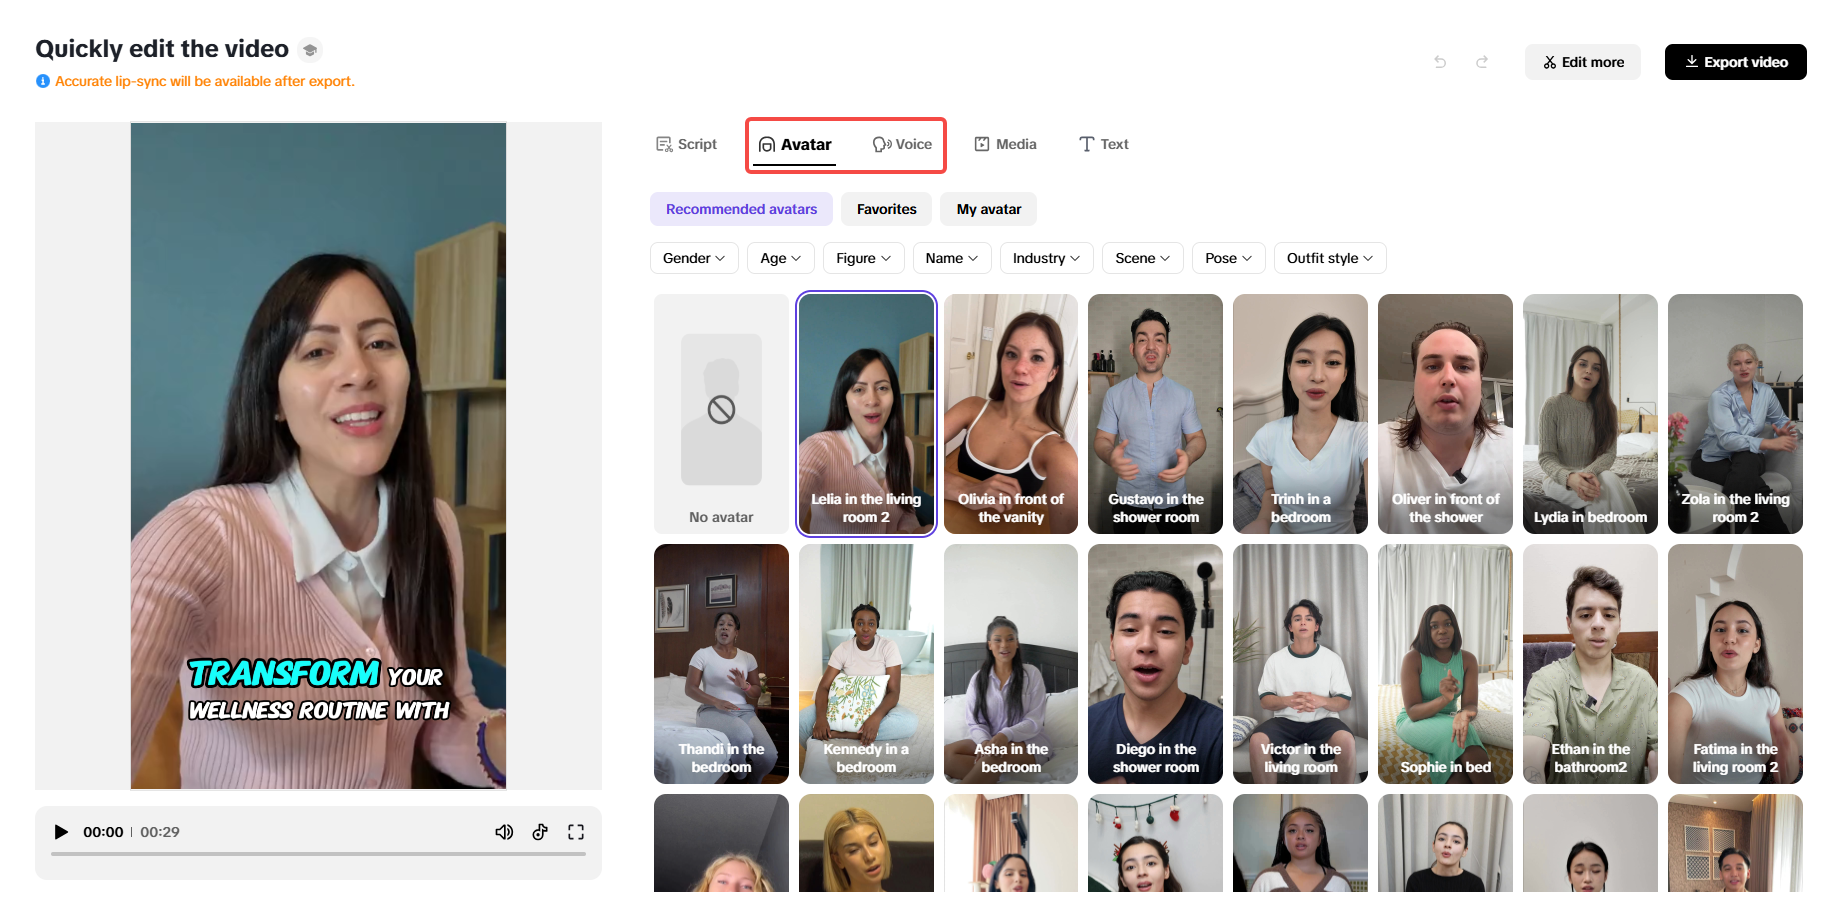Switch to the Avatar tab
Screen dimensions: 1832x903
coord(795,144)
